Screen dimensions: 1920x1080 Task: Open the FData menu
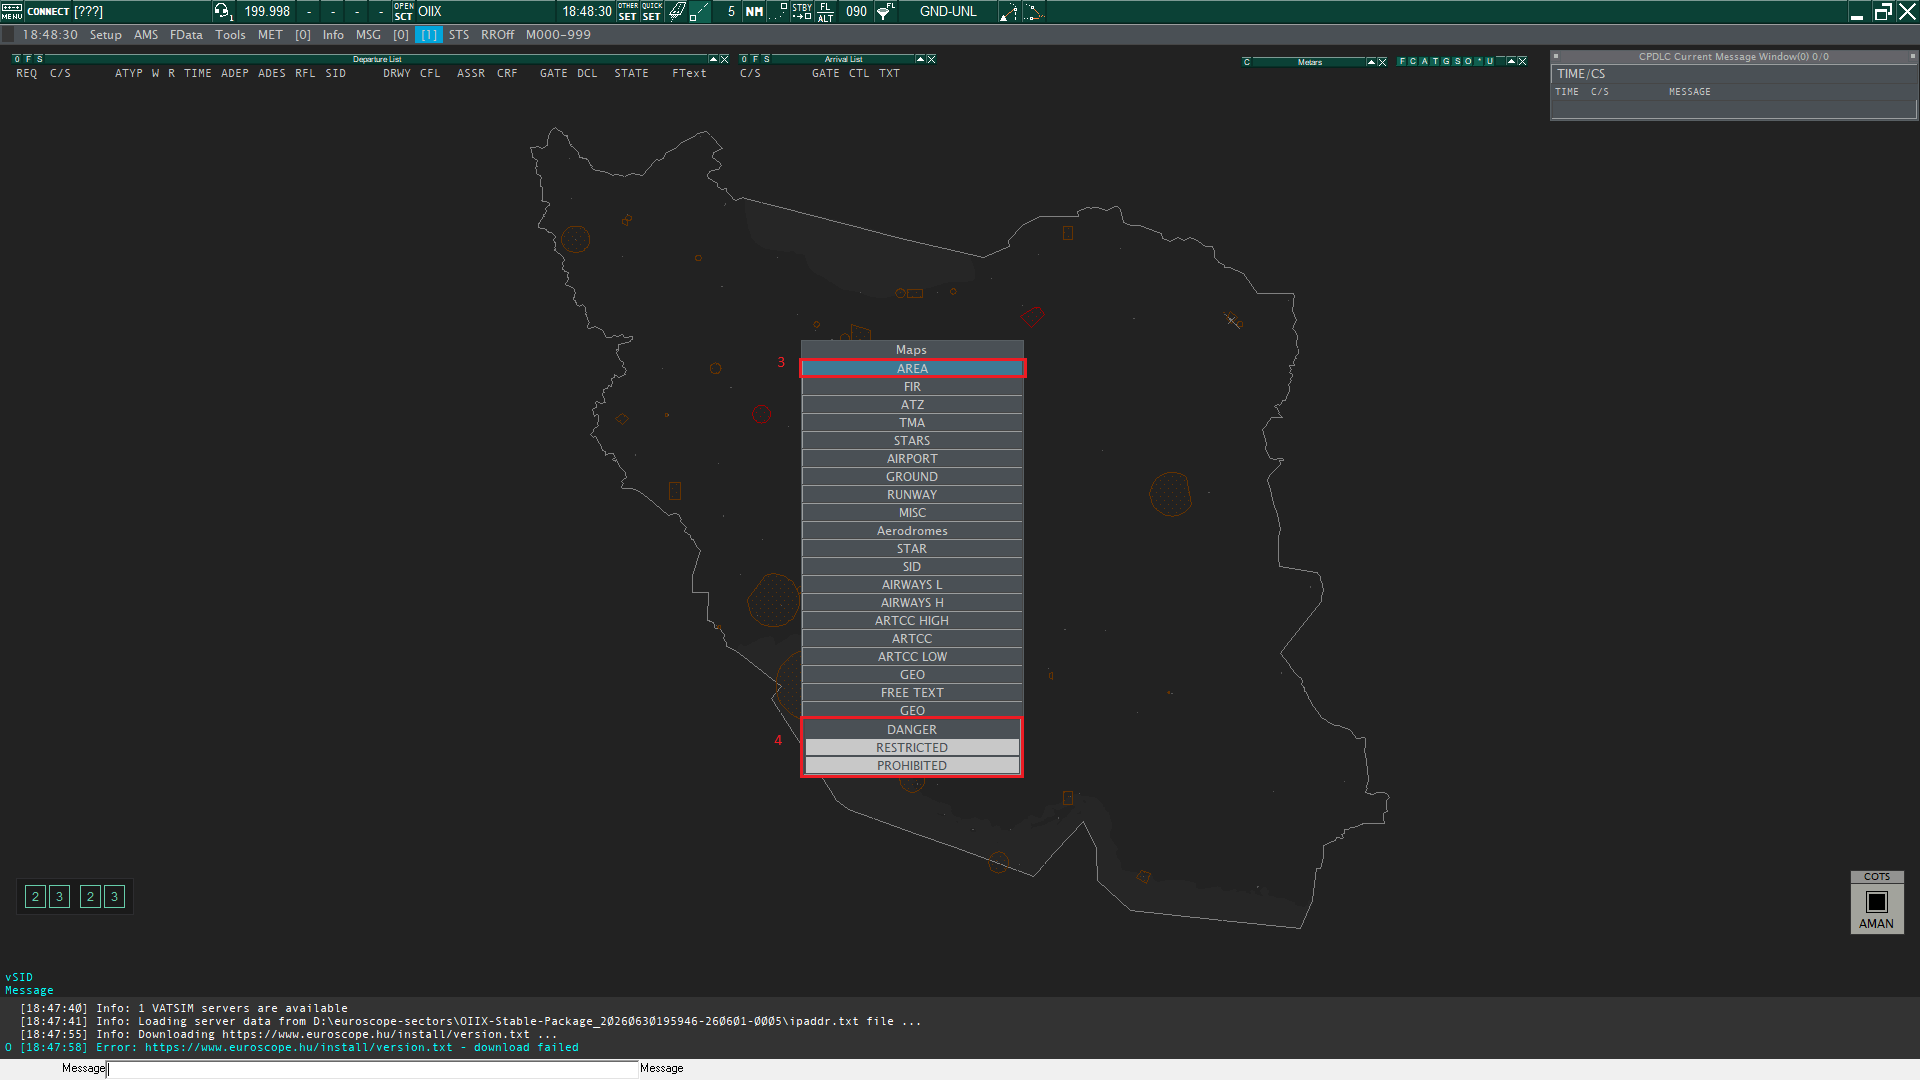(x=186, y=35)
